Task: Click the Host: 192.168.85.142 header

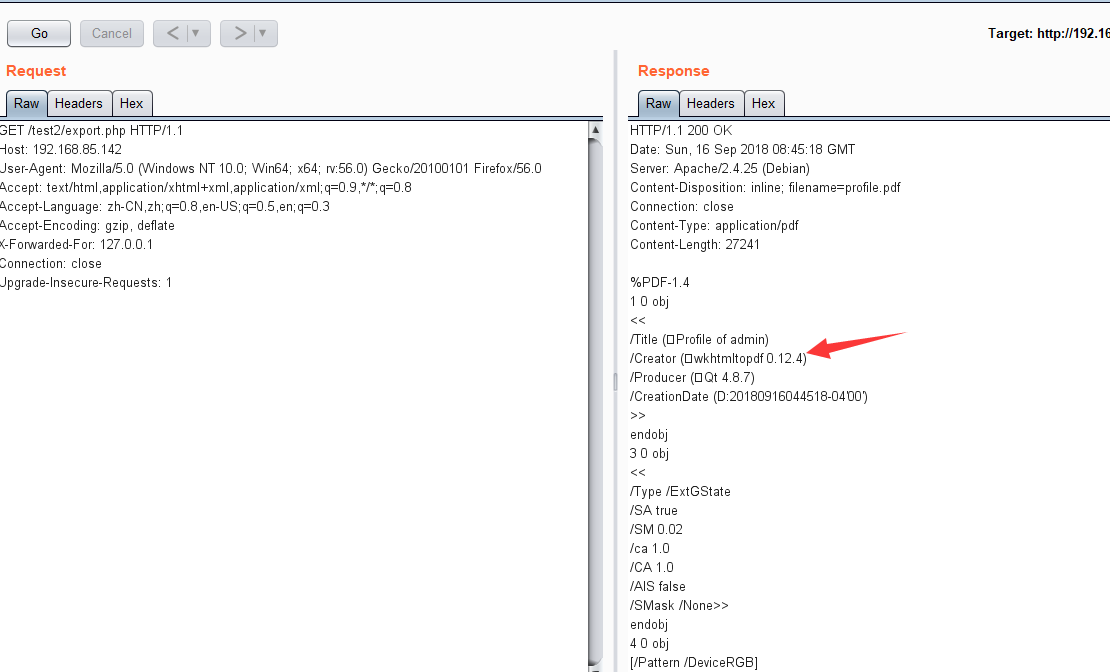Action: click(x=61, y=149)
